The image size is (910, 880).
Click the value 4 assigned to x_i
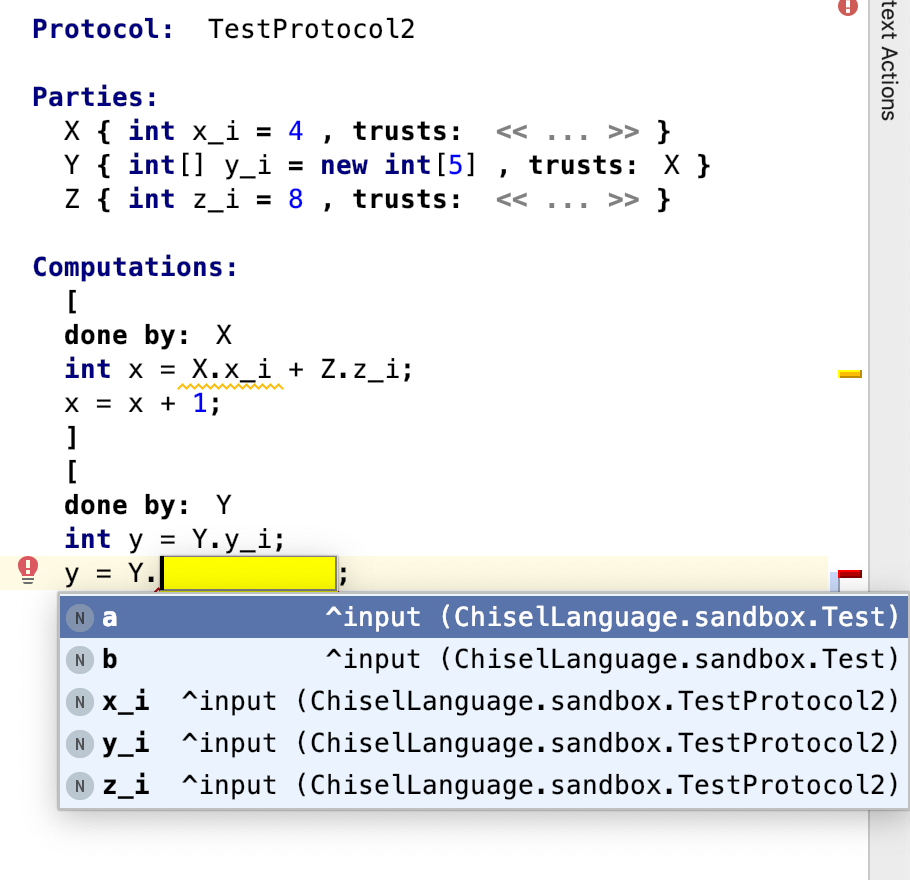point(296,131)
